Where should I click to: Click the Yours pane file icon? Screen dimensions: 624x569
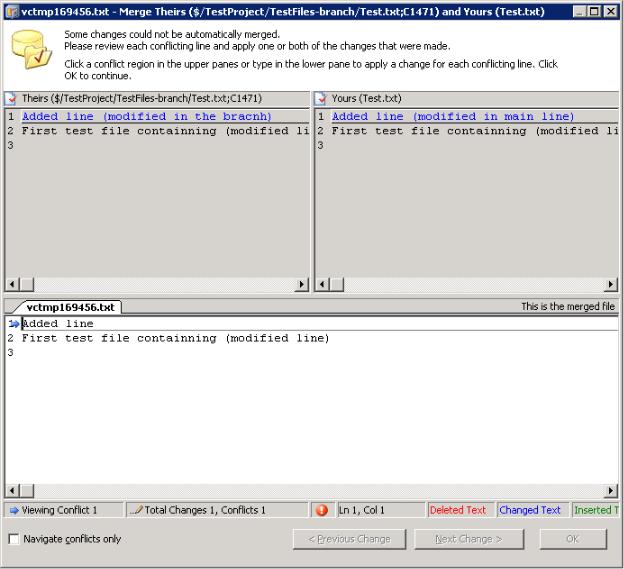(x=320, y=98)
